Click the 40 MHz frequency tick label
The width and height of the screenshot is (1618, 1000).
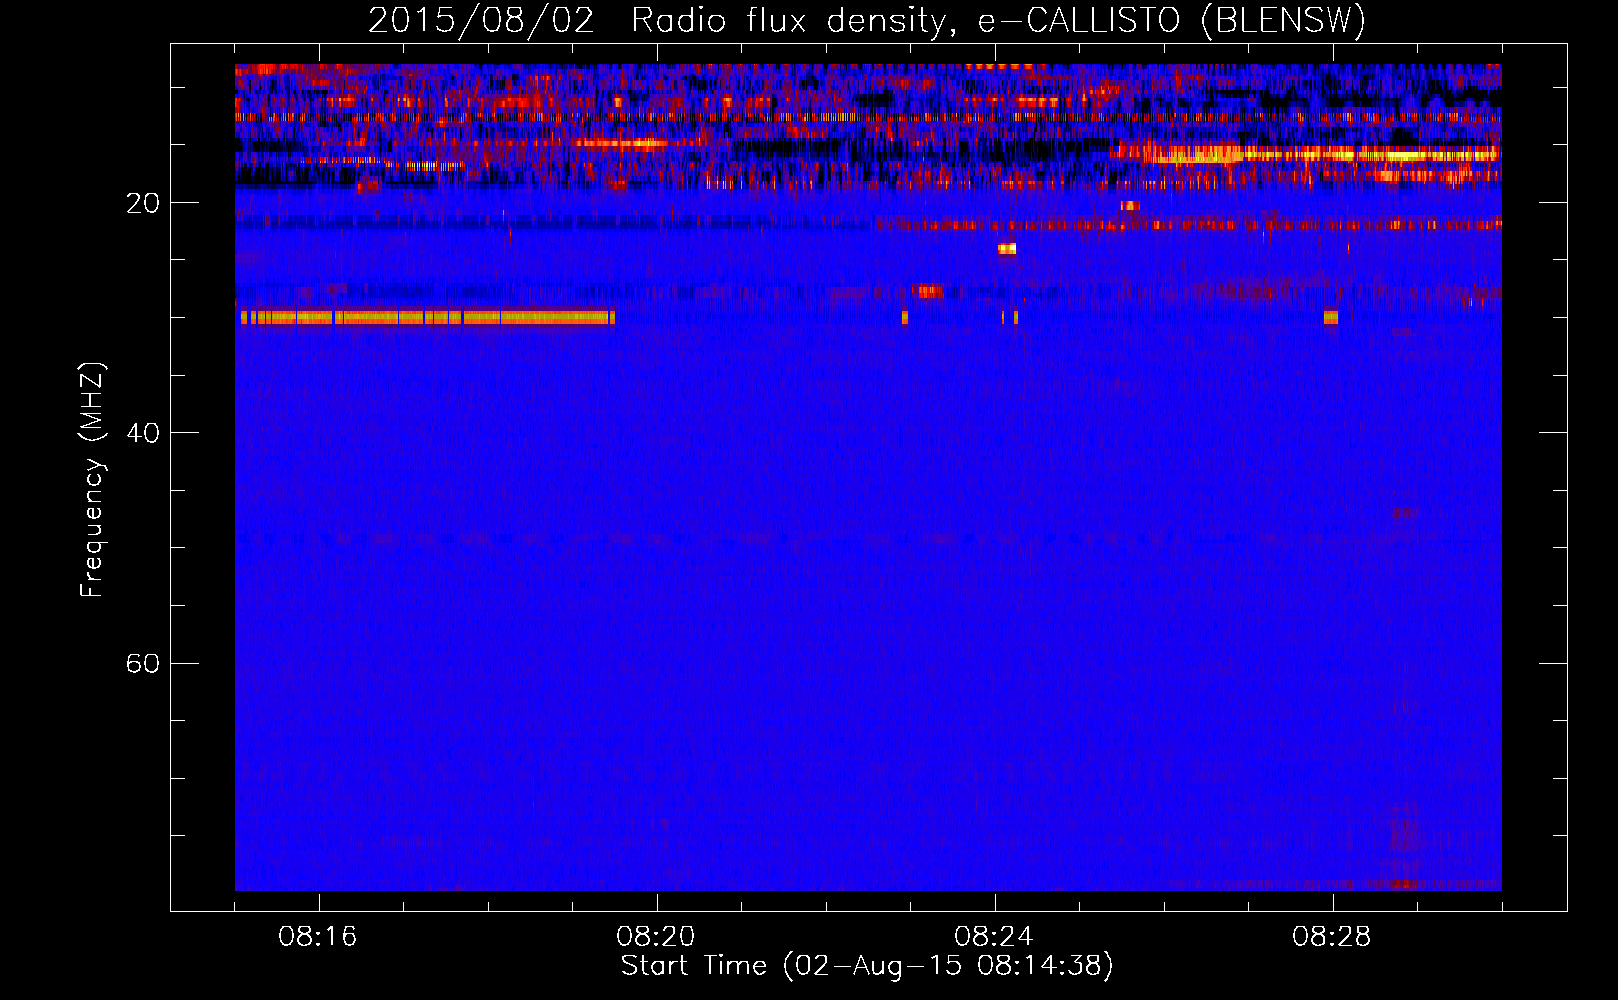pos(143,433)
